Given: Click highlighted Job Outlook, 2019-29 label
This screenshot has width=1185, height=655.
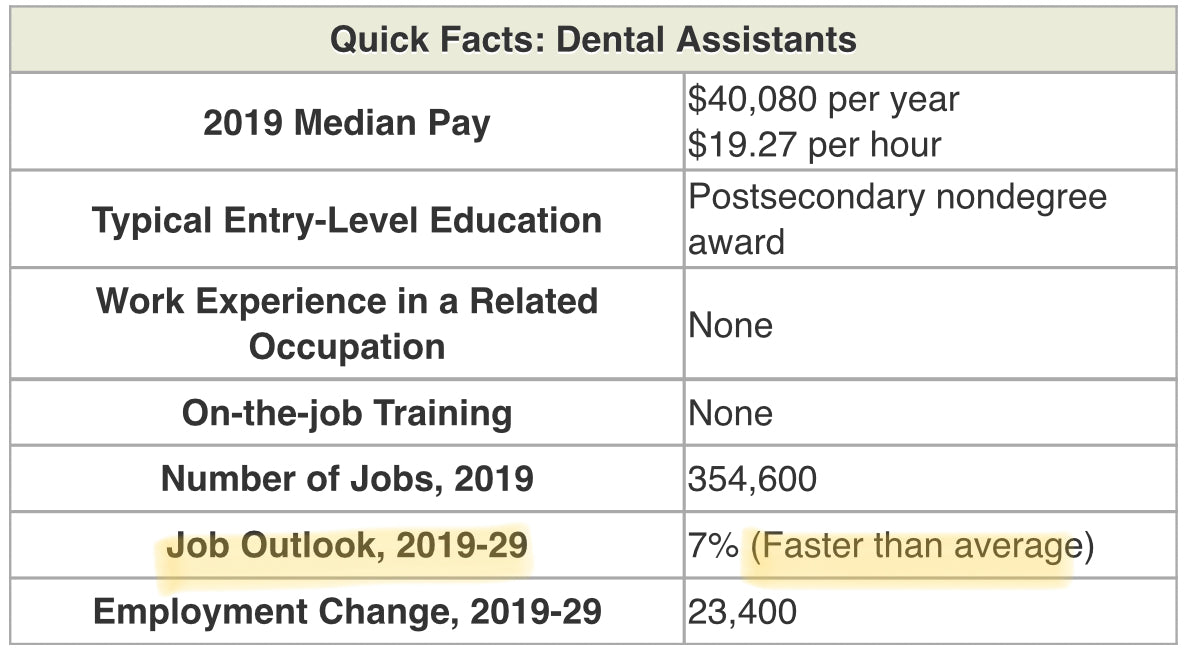Looking at the screenshot, I should pyautogui.click(x=347, y=545).
